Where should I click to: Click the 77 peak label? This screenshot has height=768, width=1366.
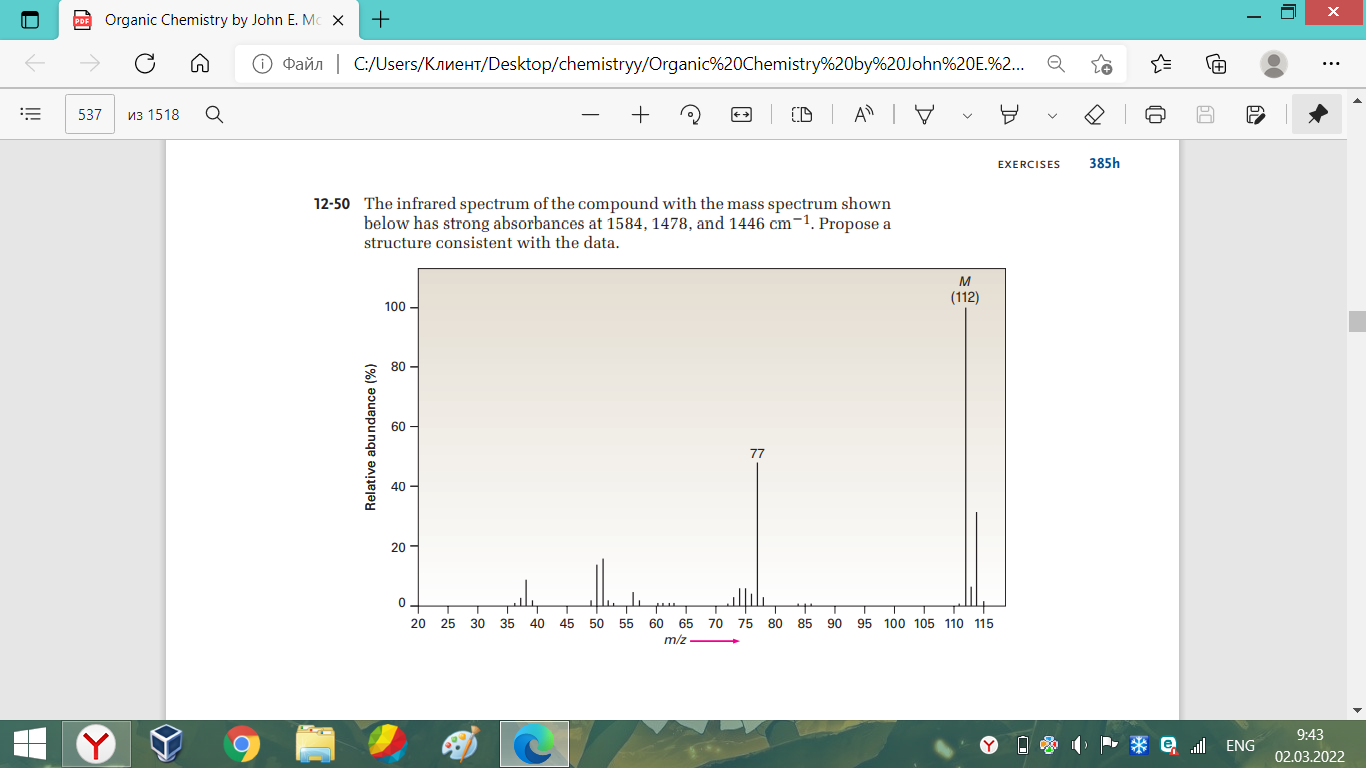pyautogui.click(x=757, y=453)
